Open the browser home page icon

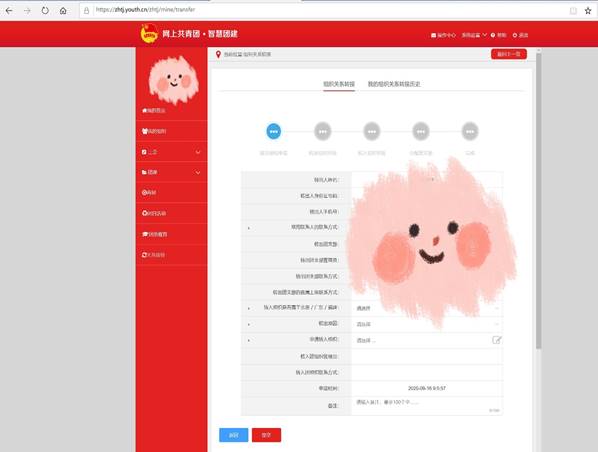[63, 11]
